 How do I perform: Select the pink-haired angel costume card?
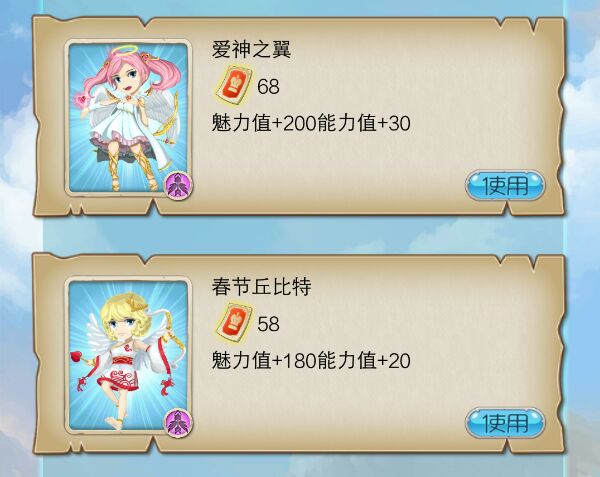coord(128,117)
